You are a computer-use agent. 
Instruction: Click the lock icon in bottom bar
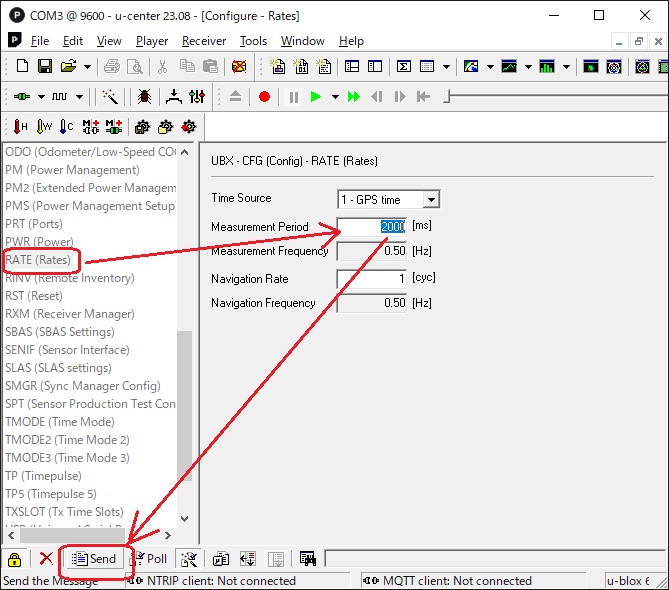15,559
